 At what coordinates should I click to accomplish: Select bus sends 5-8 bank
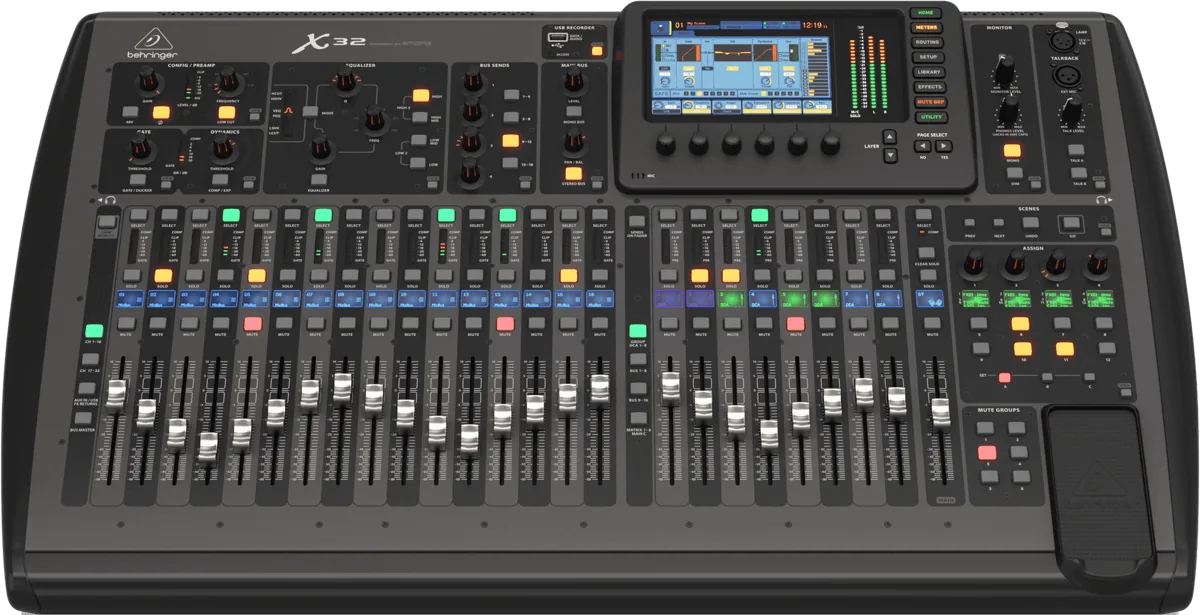[x=511, y=118]
